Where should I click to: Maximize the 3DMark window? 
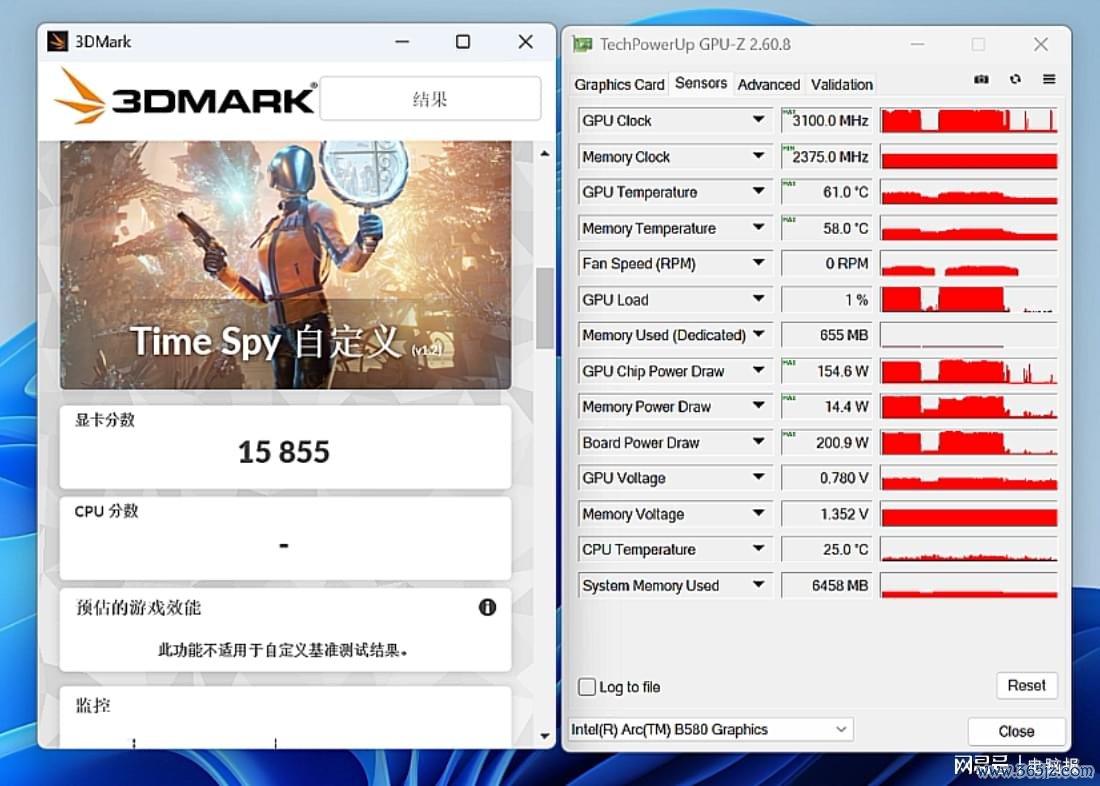(463, 42)
